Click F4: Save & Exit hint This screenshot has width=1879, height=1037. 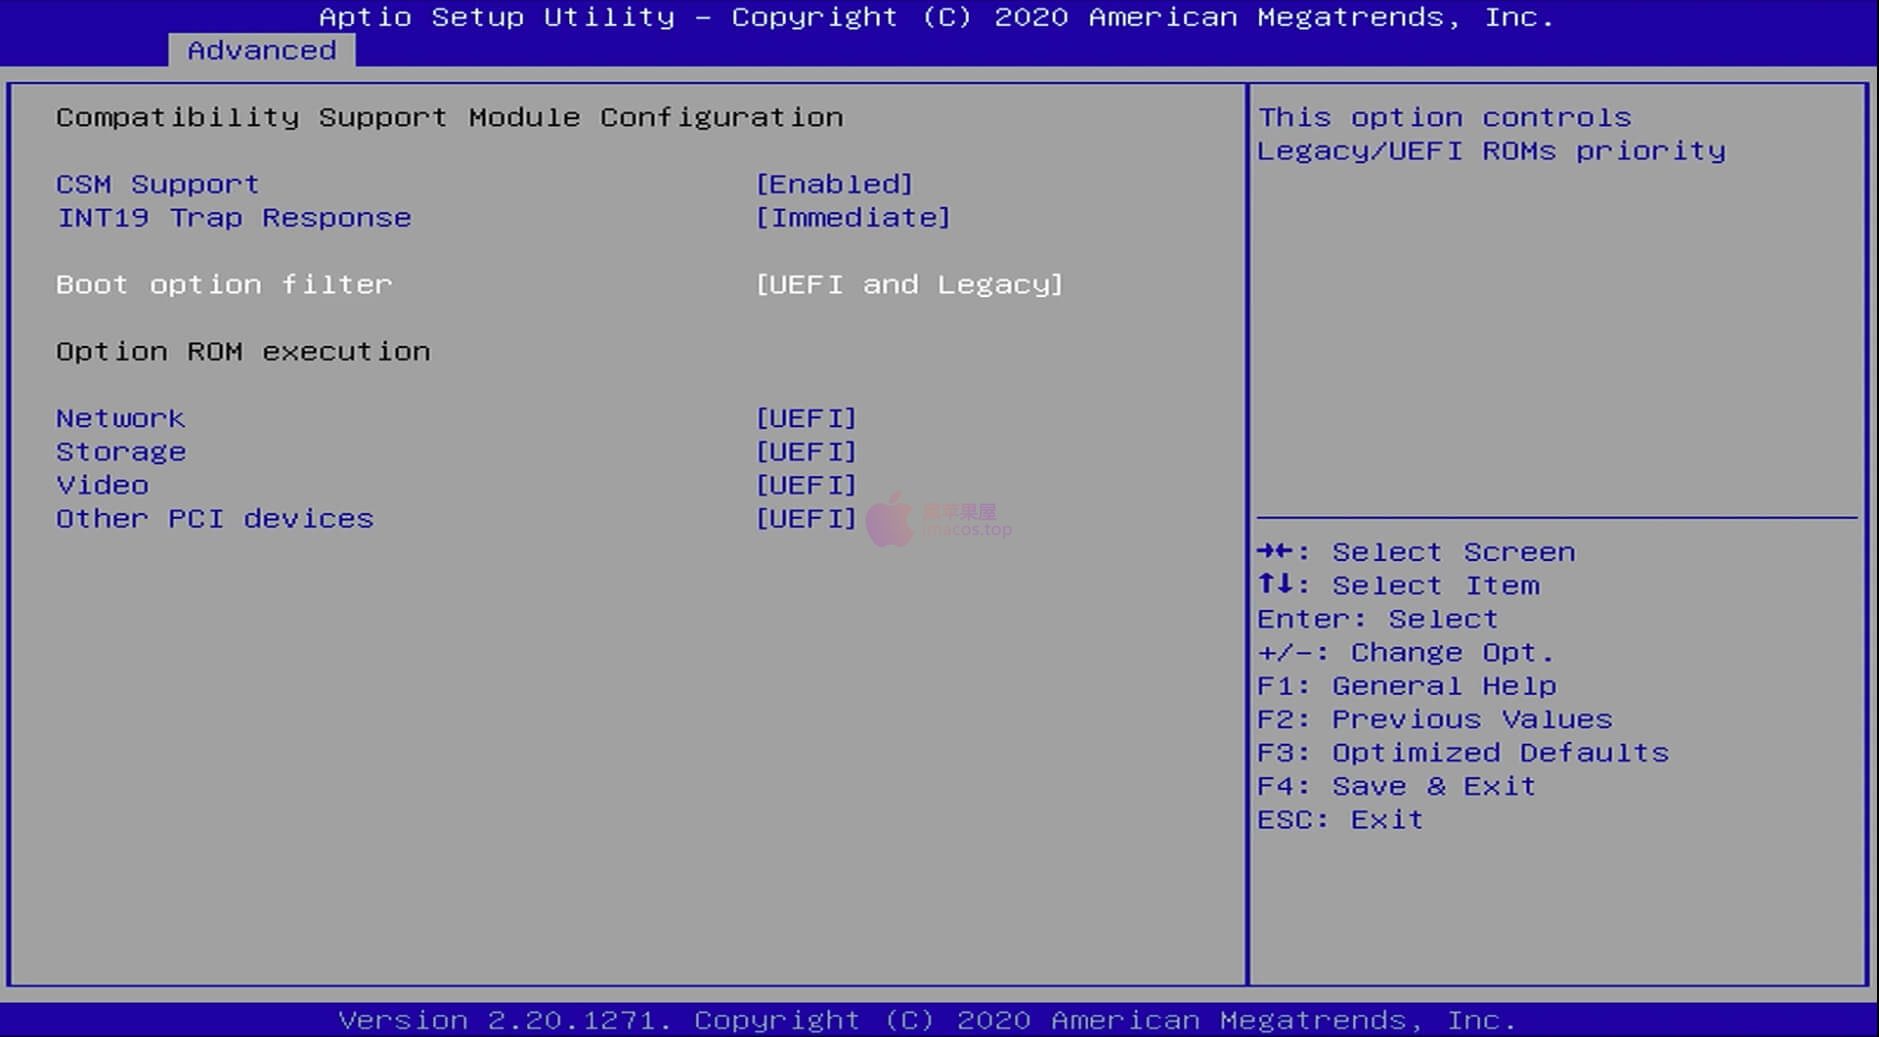[x=1396, y=786]
